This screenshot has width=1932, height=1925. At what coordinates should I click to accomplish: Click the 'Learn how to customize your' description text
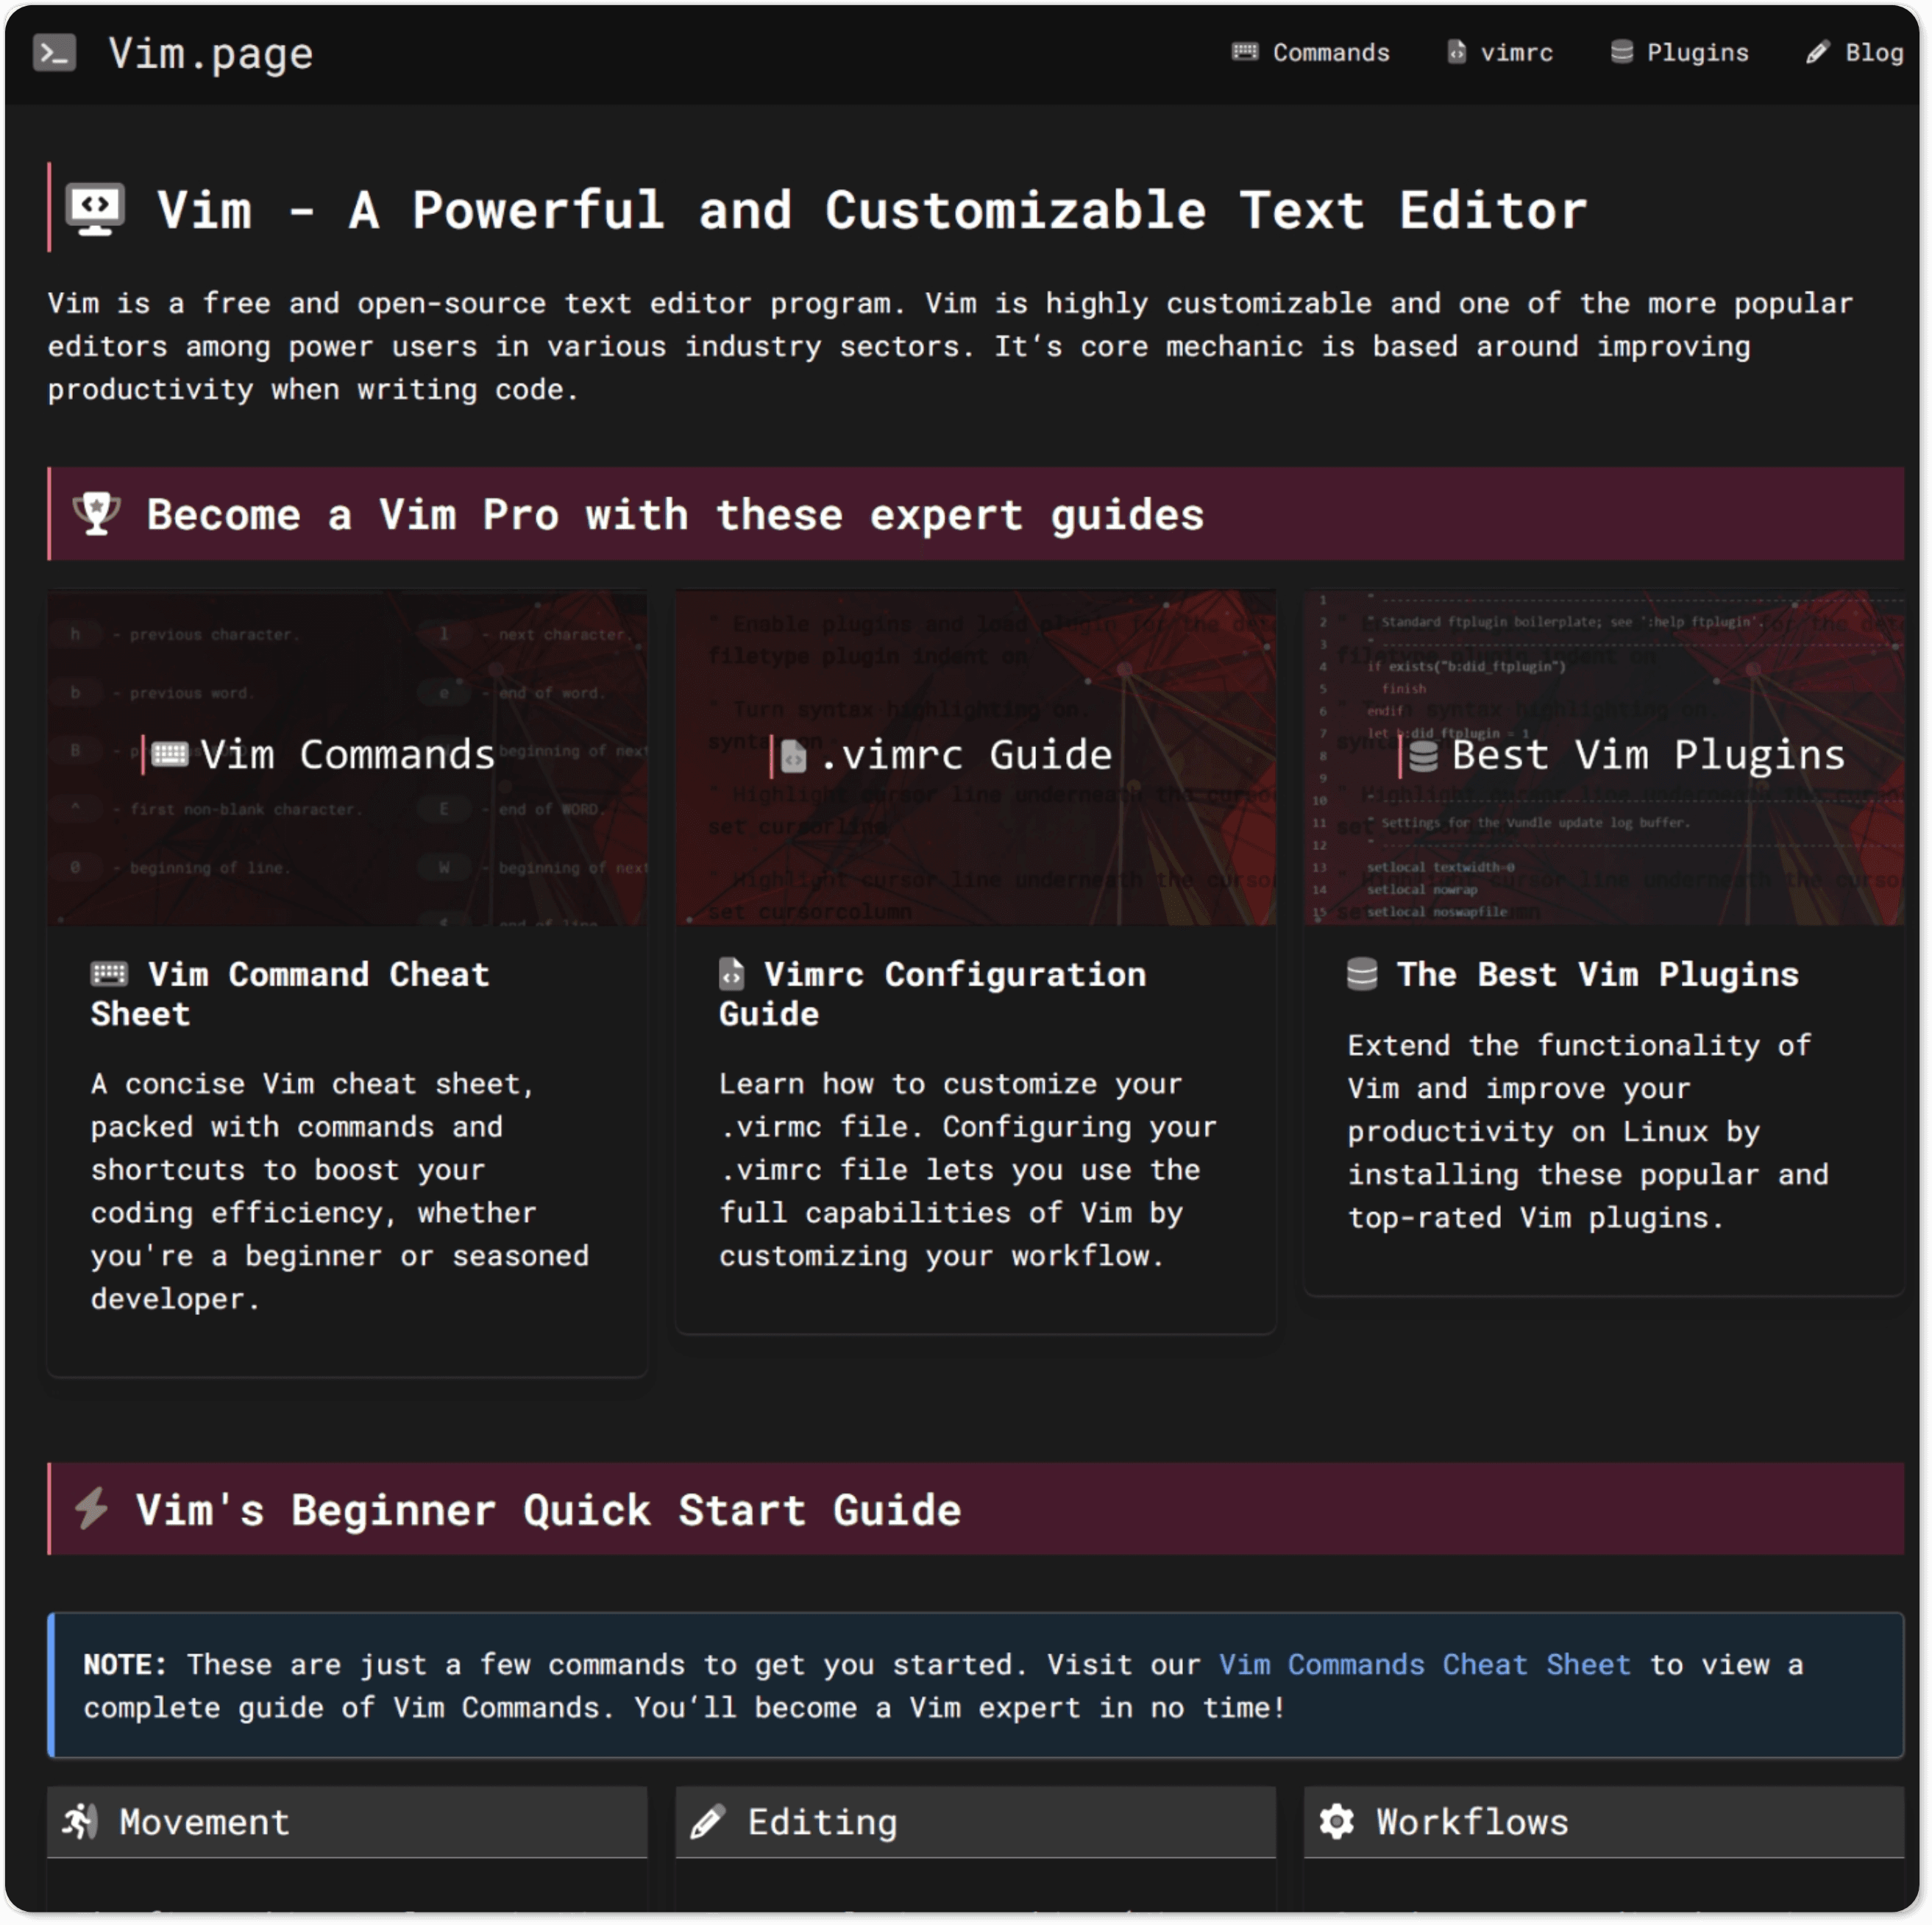coord(968,1169)
